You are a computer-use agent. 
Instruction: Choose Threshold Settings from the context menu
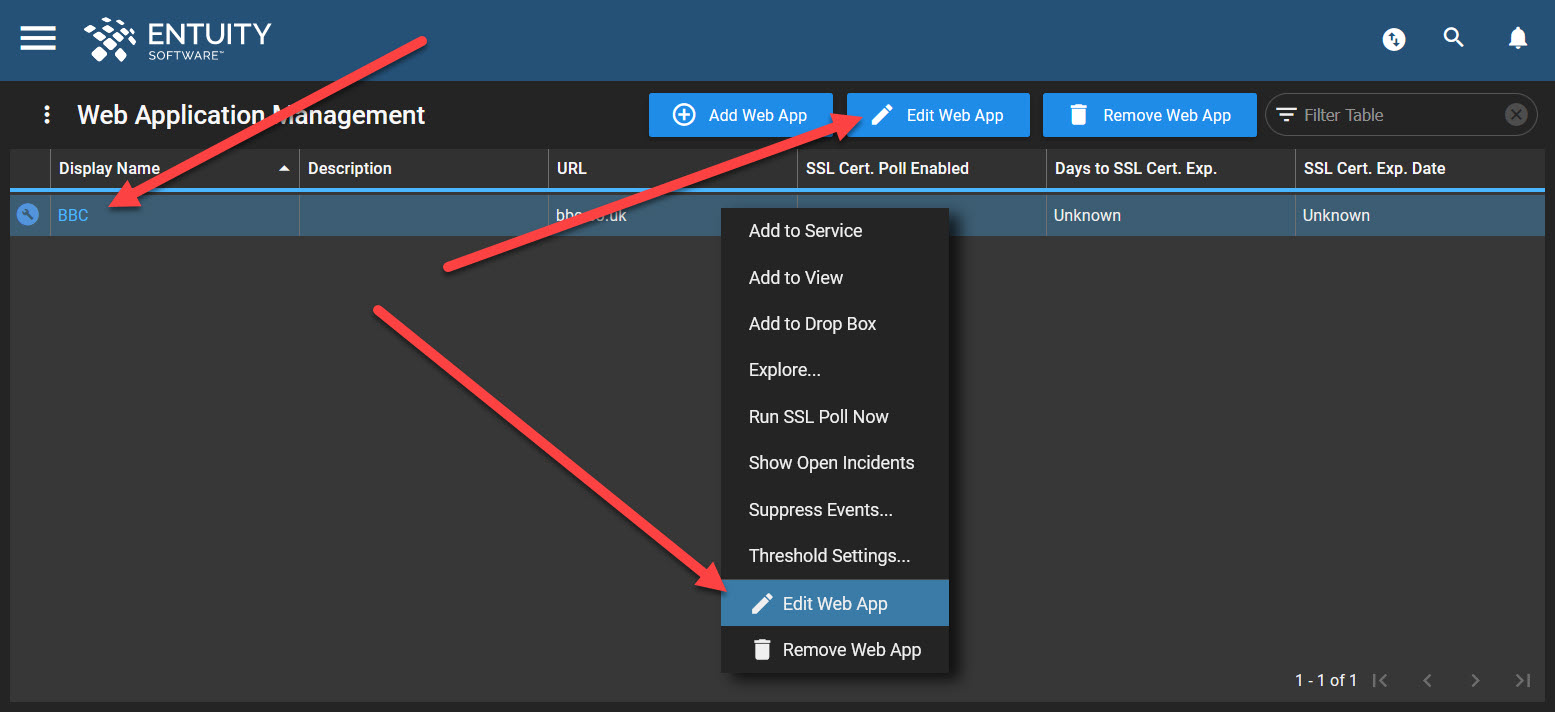point(829,556)
